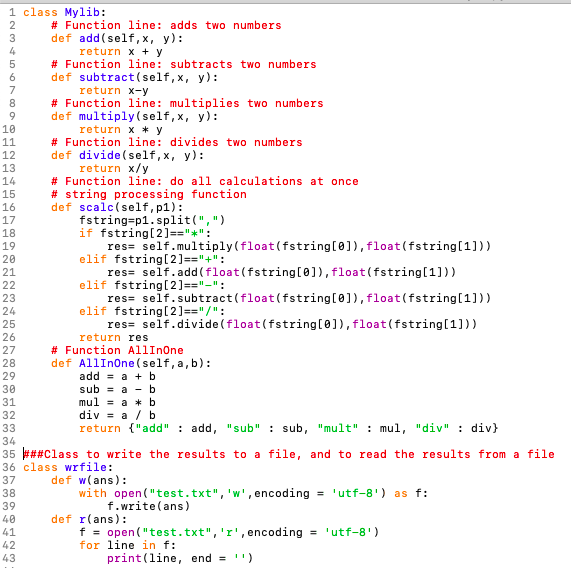The height and width of the screenshot is (568, 571).
Task: Click 'add = a + b' on line 29
Action: click(x=117, y=376)
